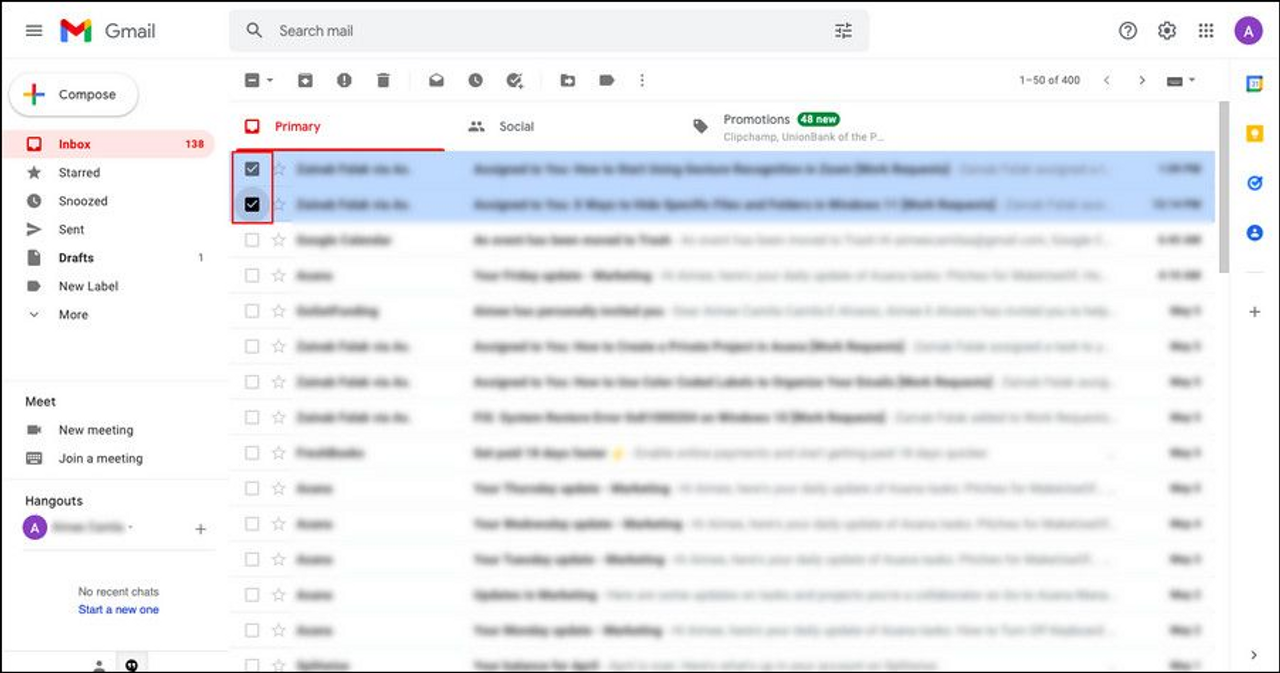Uncheck the second selected email checkbox
Image resolution: width=1280 pixels, height=673 pixels.
(252, 204)
